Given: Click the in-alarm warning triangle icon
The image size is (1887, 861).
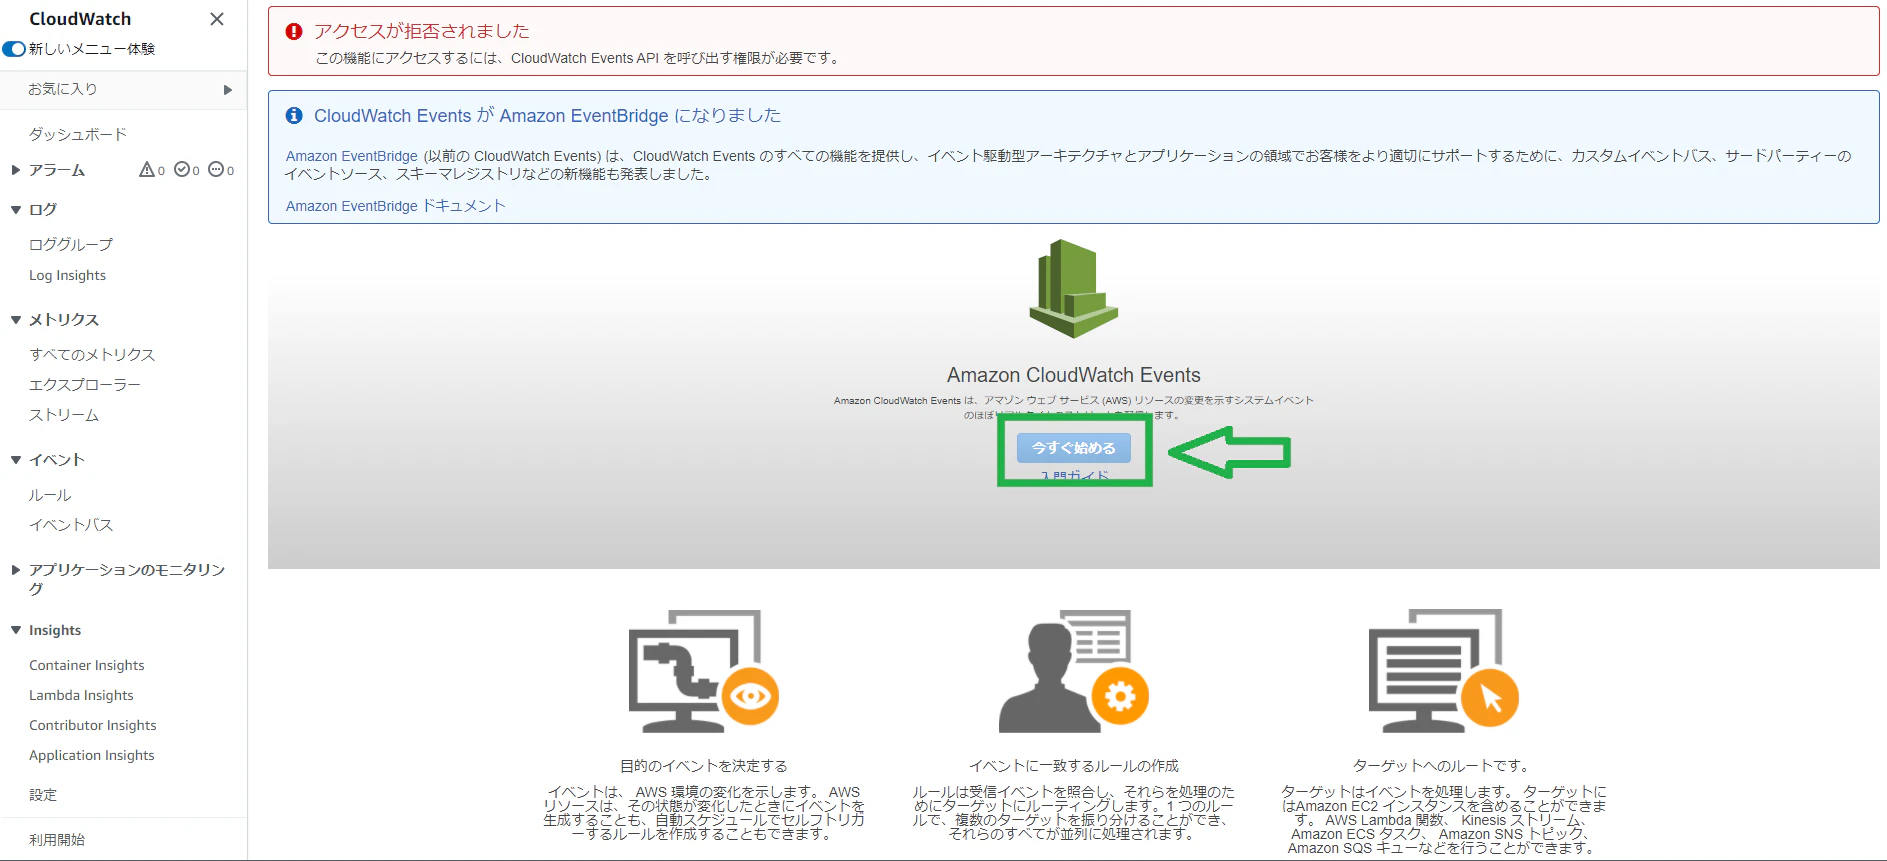Looking at the screenshot, I should pos(147,170).
